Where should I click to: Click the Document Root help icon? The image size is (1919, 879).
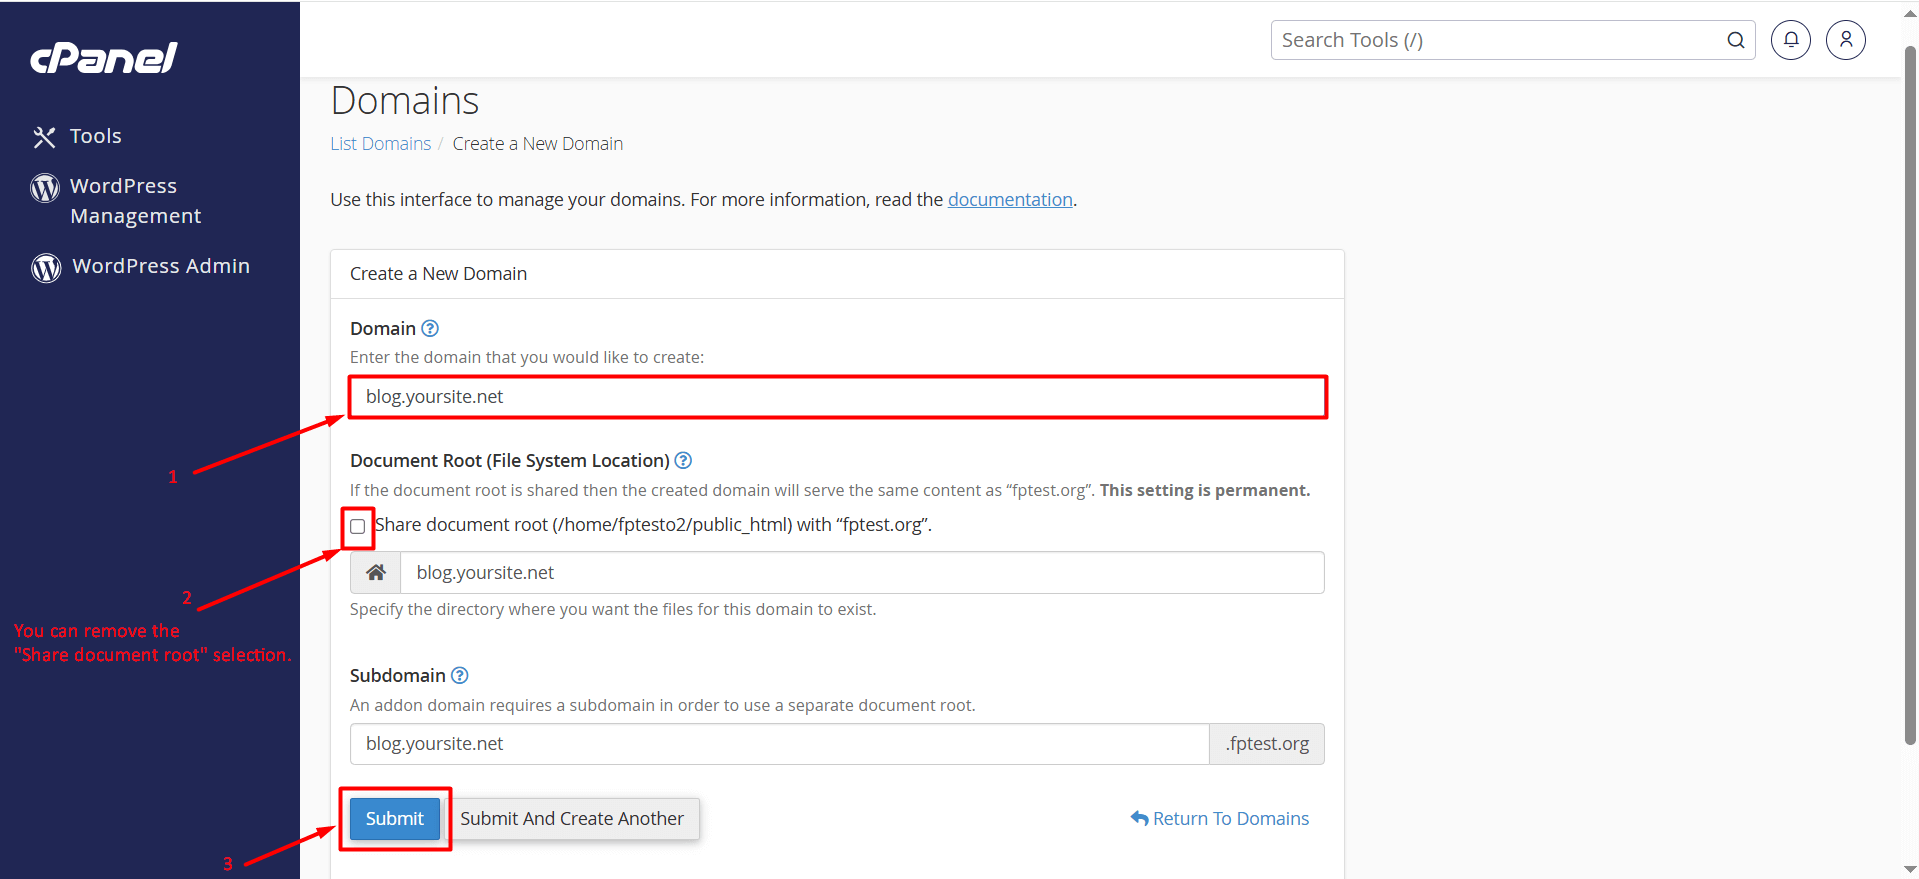tap(683, 461)
